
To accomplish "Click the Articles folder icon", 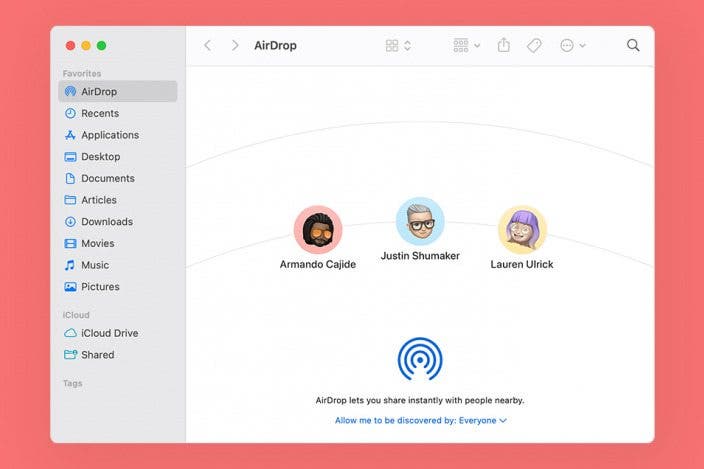I will tap(70, 200).
